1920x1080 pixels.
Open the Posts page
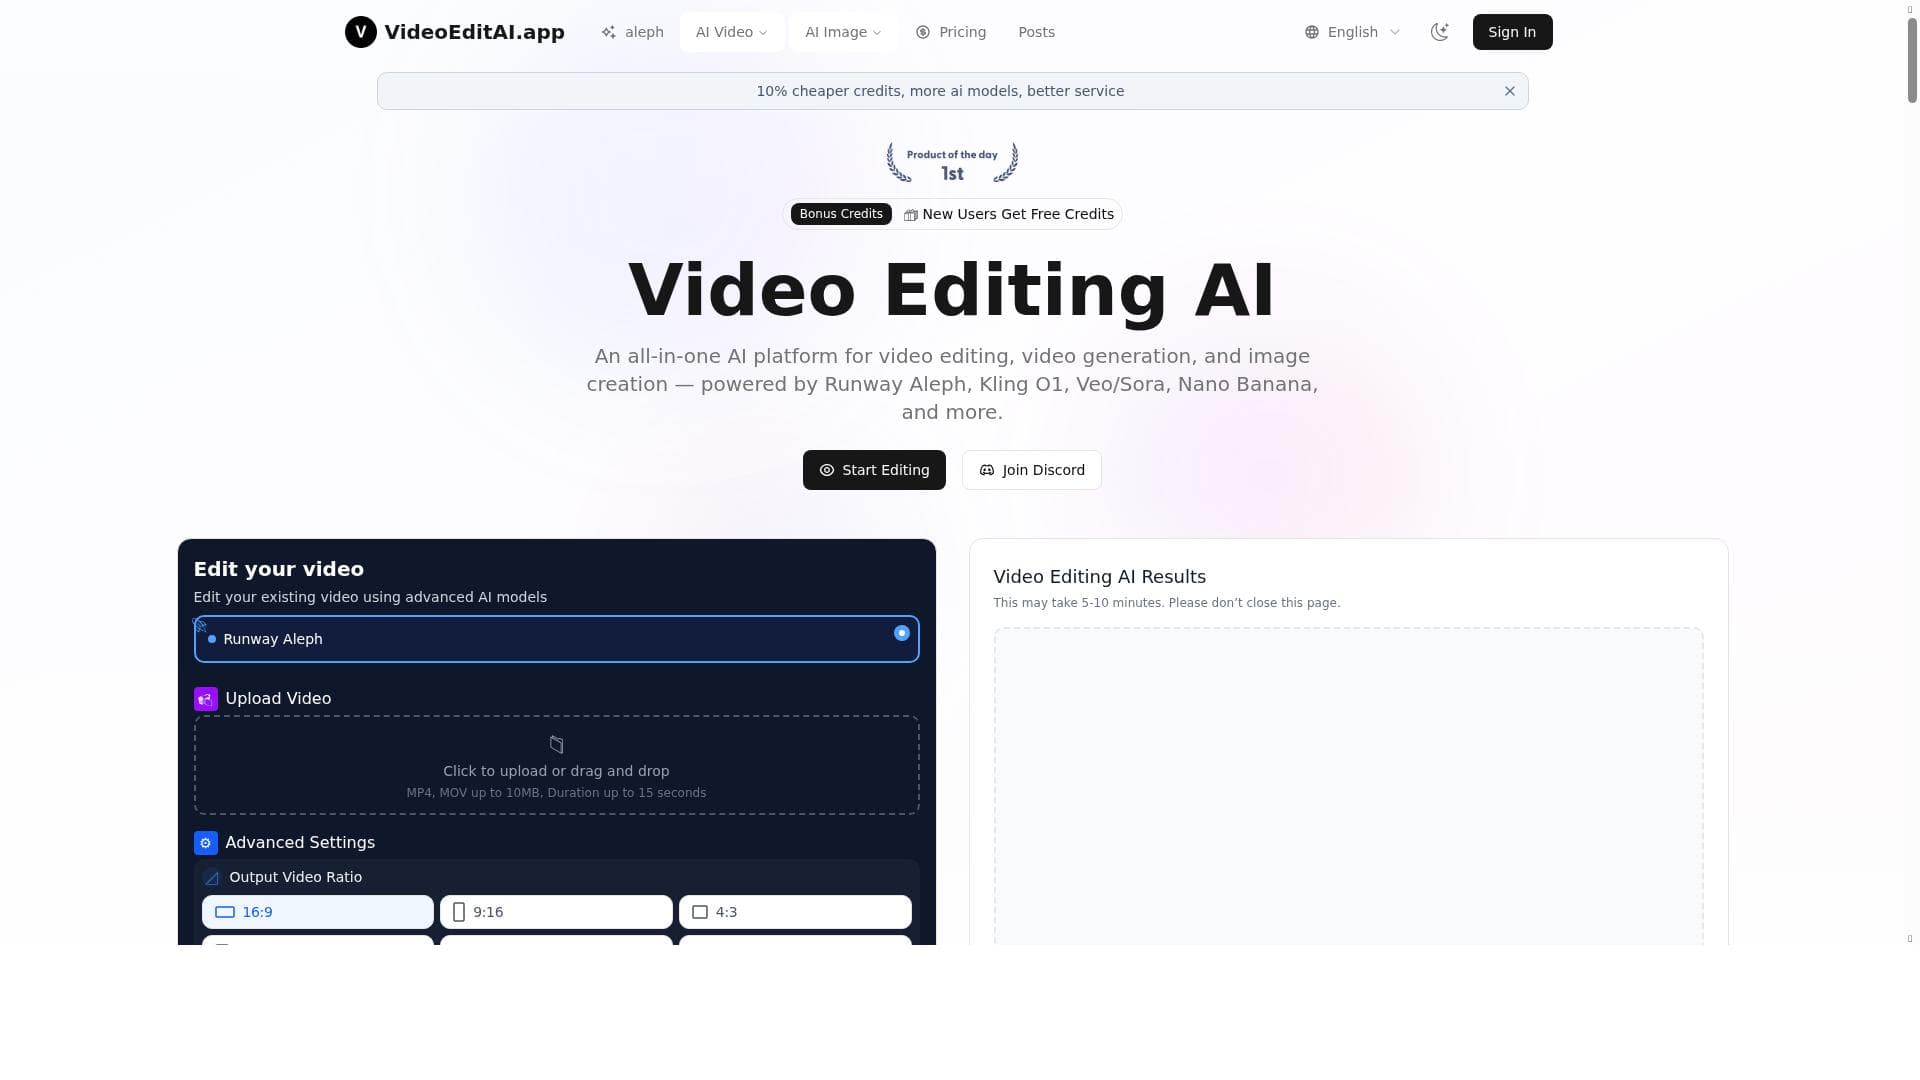click(1036, 32)
